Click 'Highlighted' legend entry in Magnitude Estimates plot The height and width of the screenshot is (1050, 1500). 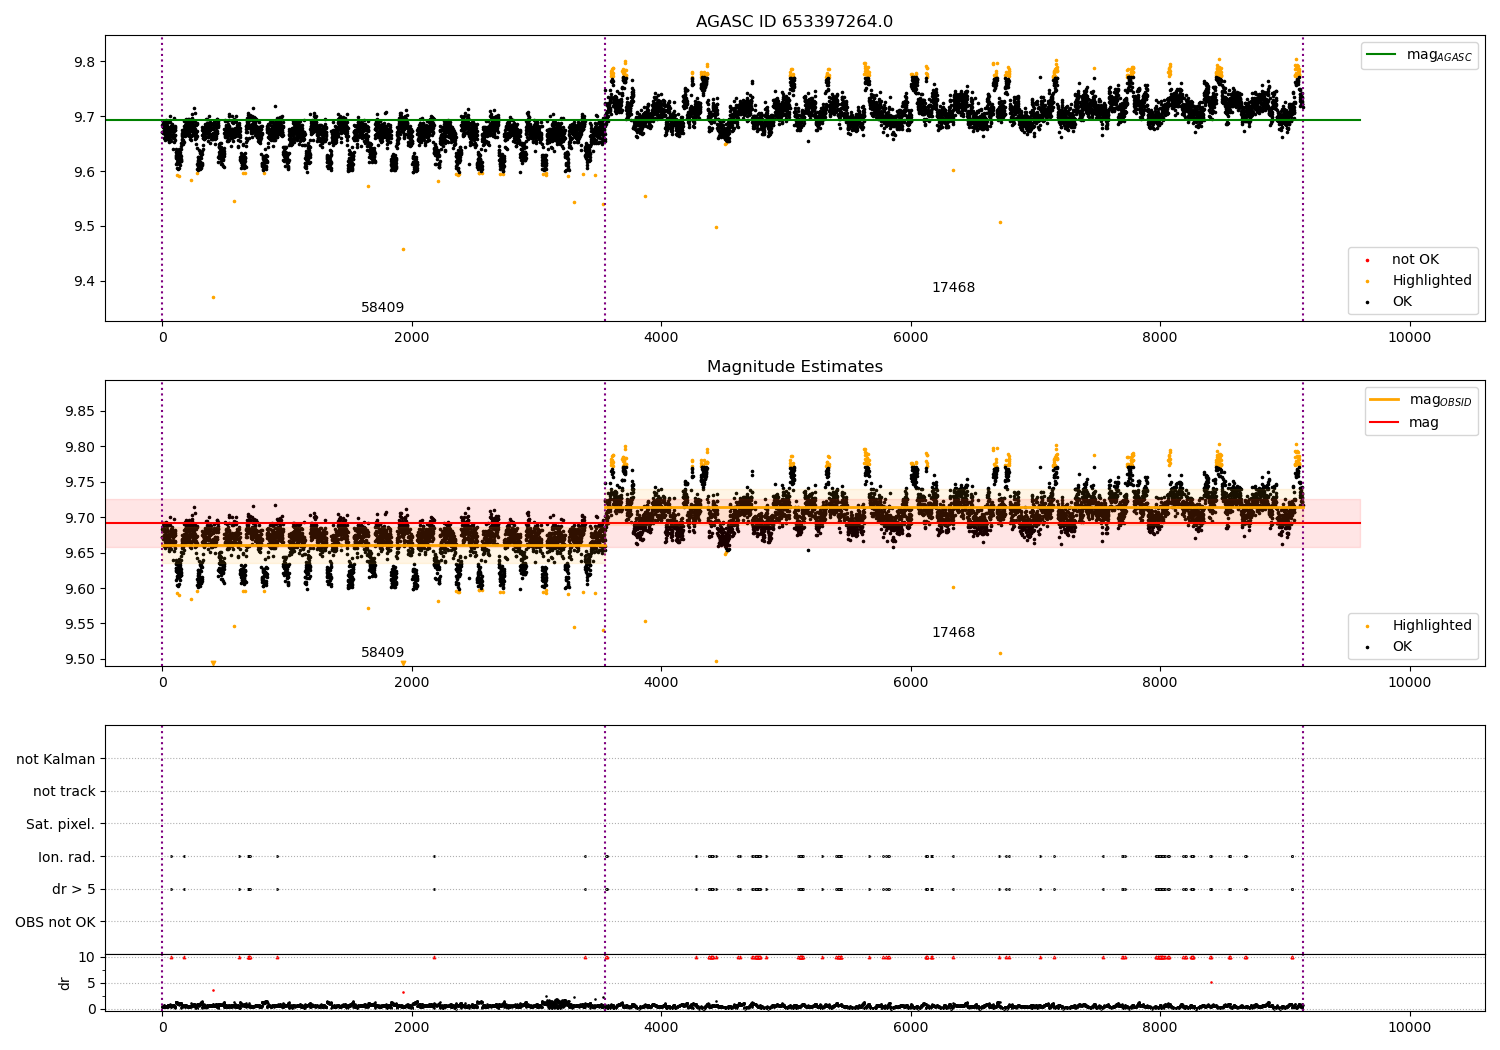pos(1432,626)
